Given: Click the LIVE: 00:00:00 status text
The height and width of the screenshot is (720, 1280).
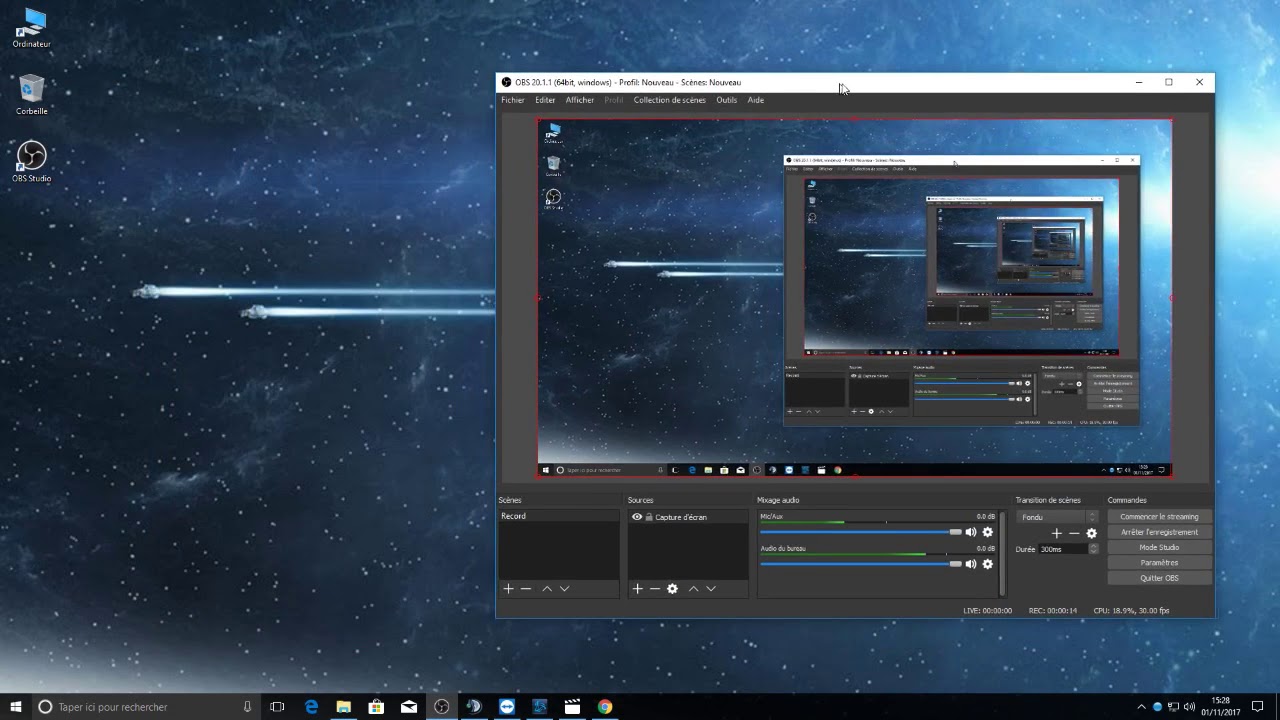Looking at the screenshot, I should click(987, 610).
